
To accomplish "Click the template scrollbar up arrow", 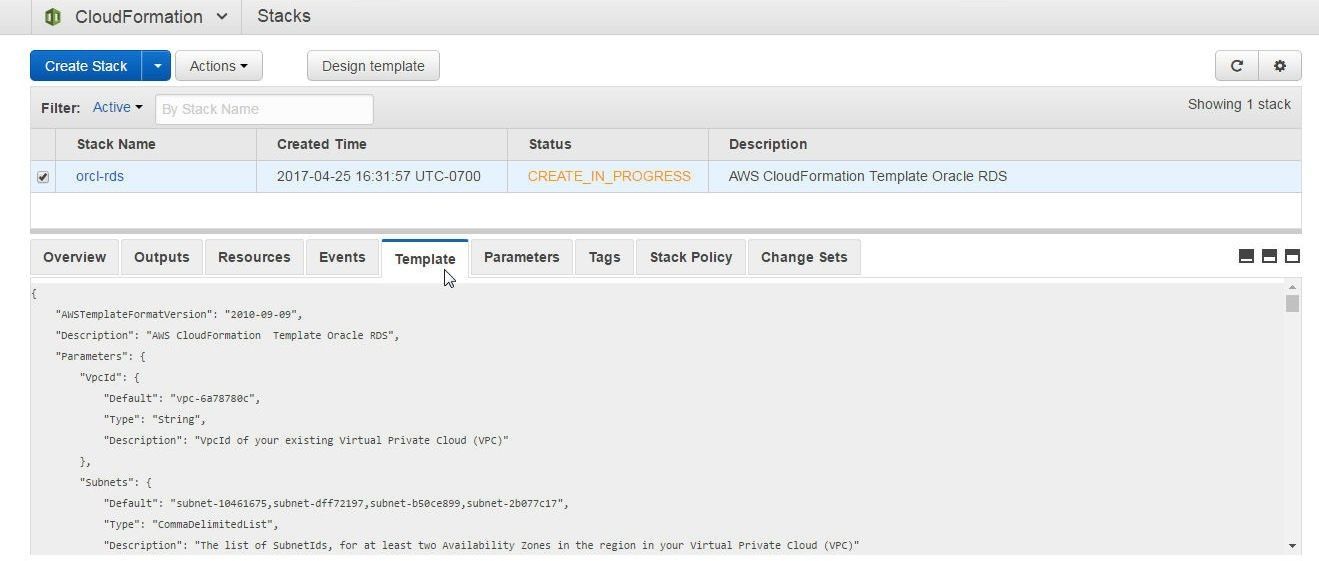I will [1292, 288].
